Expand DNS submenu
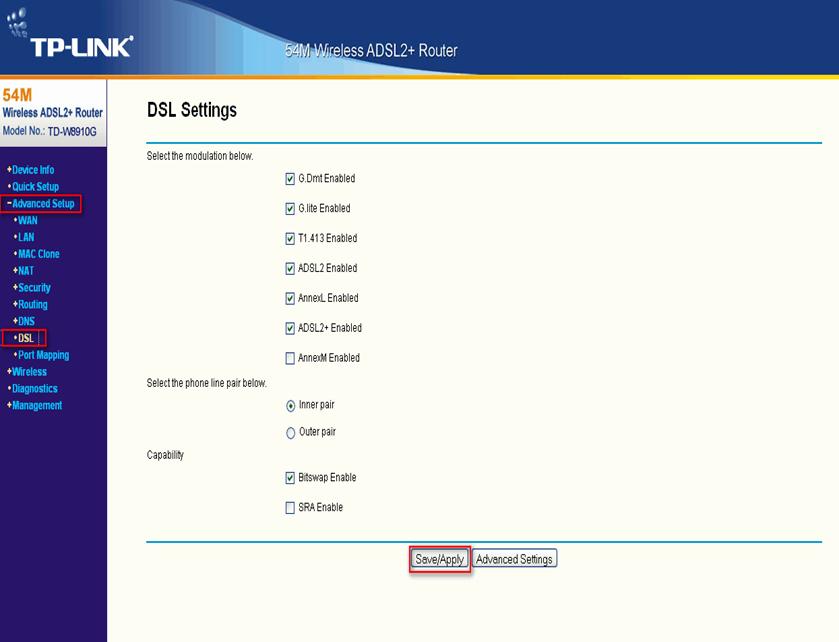The height and width of the screenshot is (642, 839). (24, 321)
